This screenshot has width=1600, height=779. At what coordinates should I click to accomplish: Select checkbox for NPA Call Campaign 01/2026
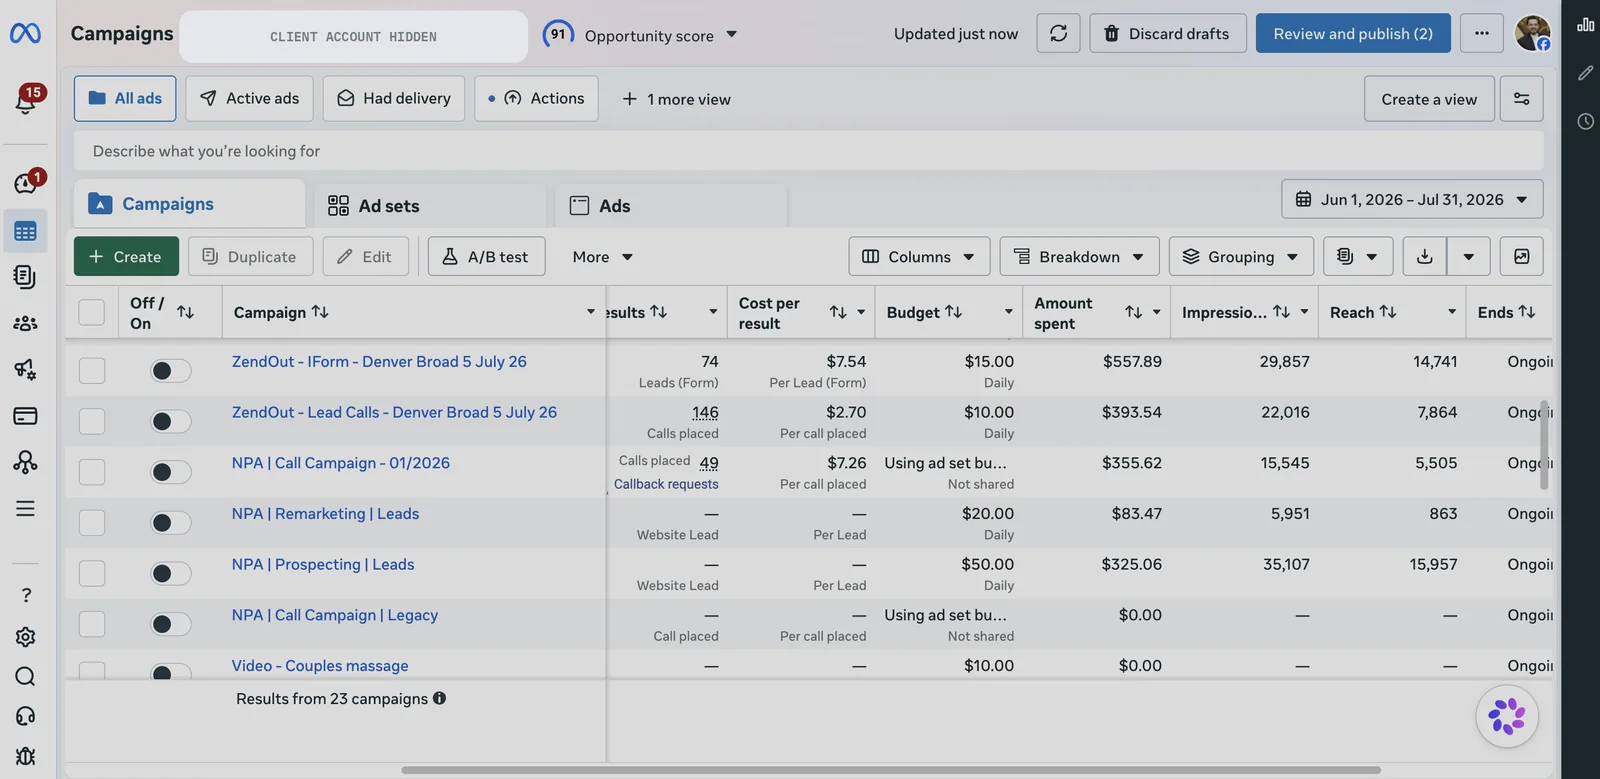tap(92, 472)
